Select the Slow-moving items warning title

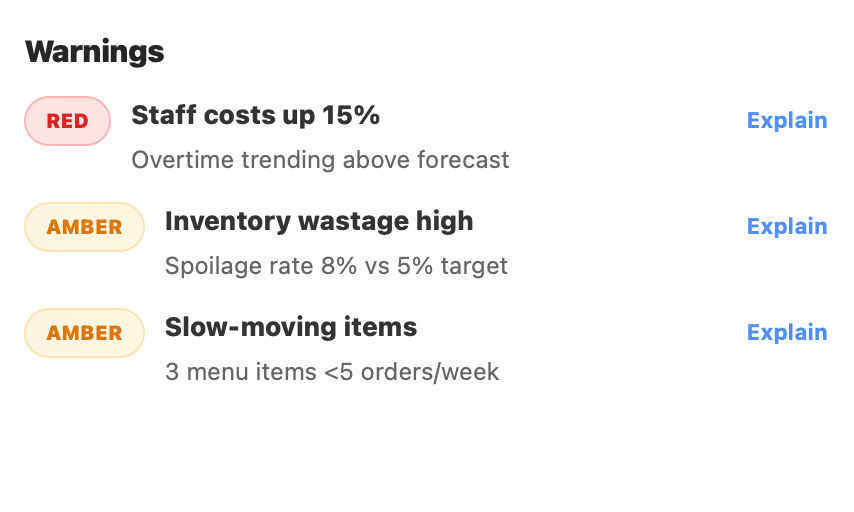click(x=290, y=327)
